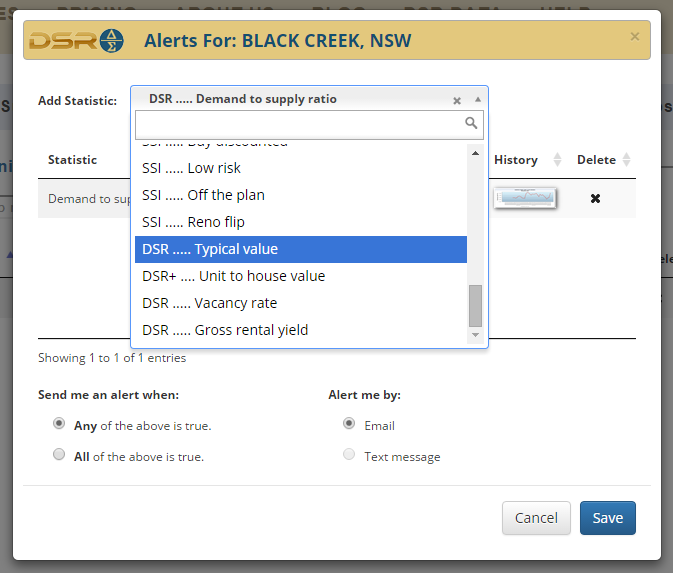Clear the selected Demand to supply ratio statistic
This screenshot has height=573, width=673.
tap(457, 100)
